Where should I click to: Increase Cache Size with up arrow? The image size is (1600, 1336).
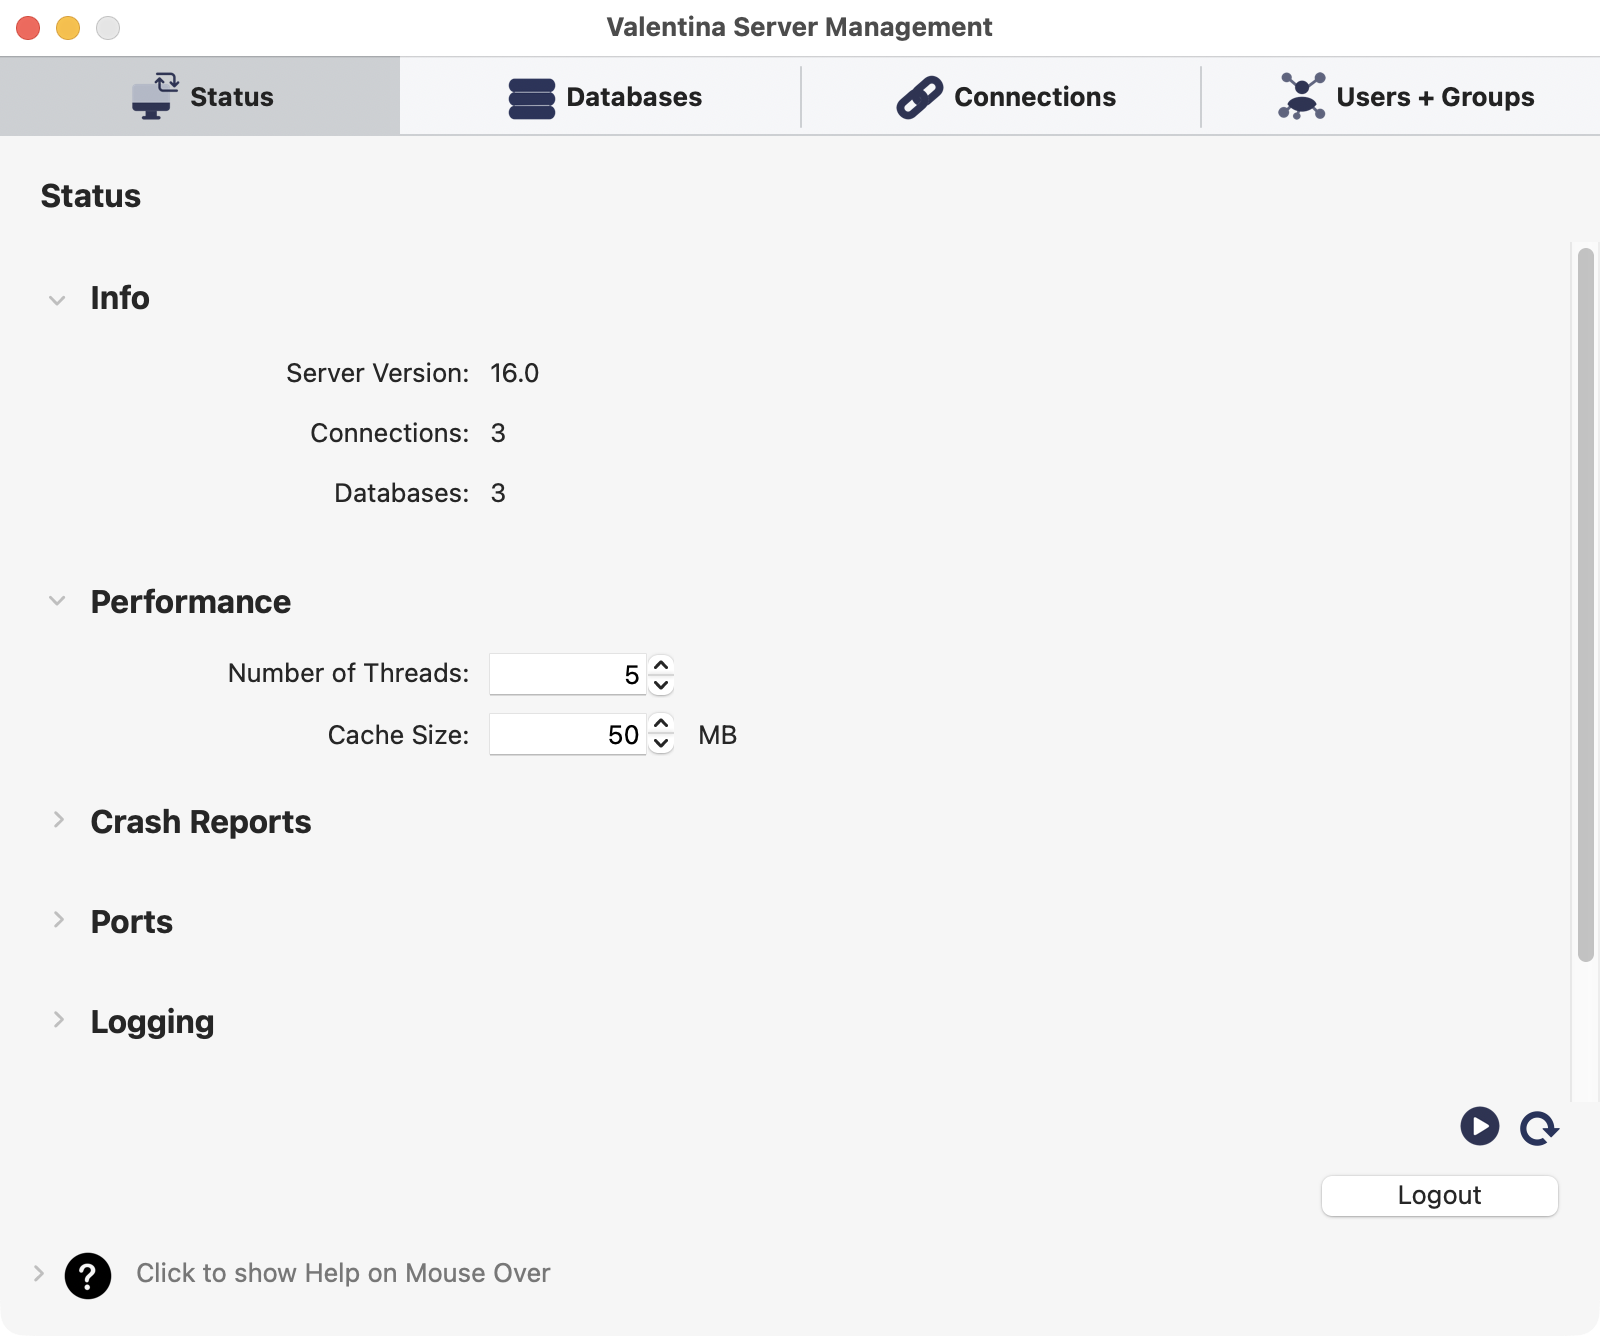pyautogui.click(x=661, y=724)
